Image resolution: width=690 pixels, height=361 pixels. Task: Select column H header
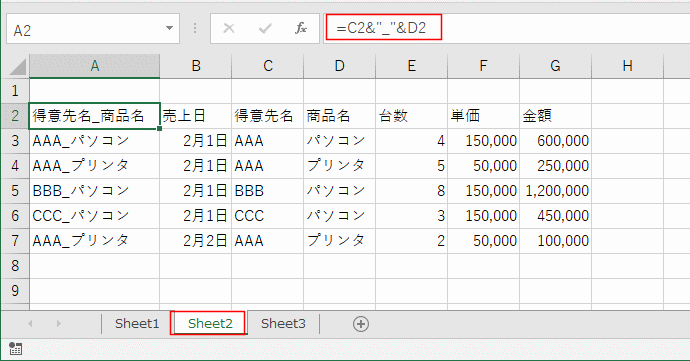pos(628,66)
